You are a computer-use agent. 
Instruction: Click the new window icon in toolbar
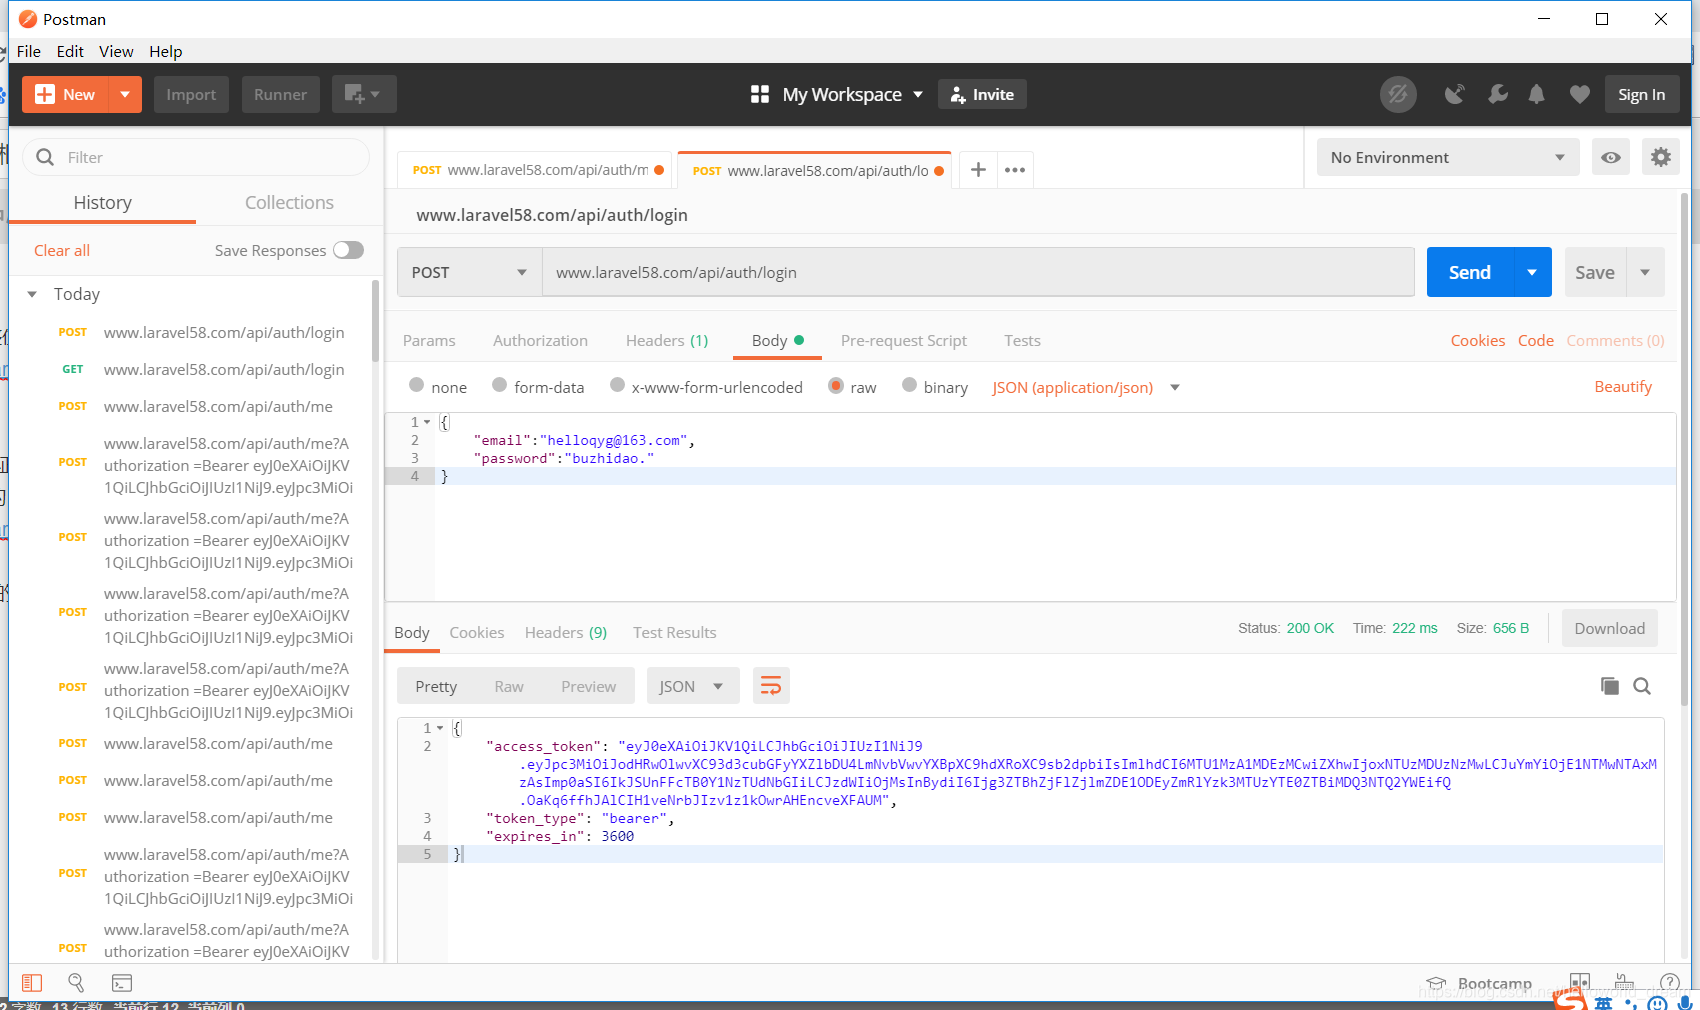(364, 94)
